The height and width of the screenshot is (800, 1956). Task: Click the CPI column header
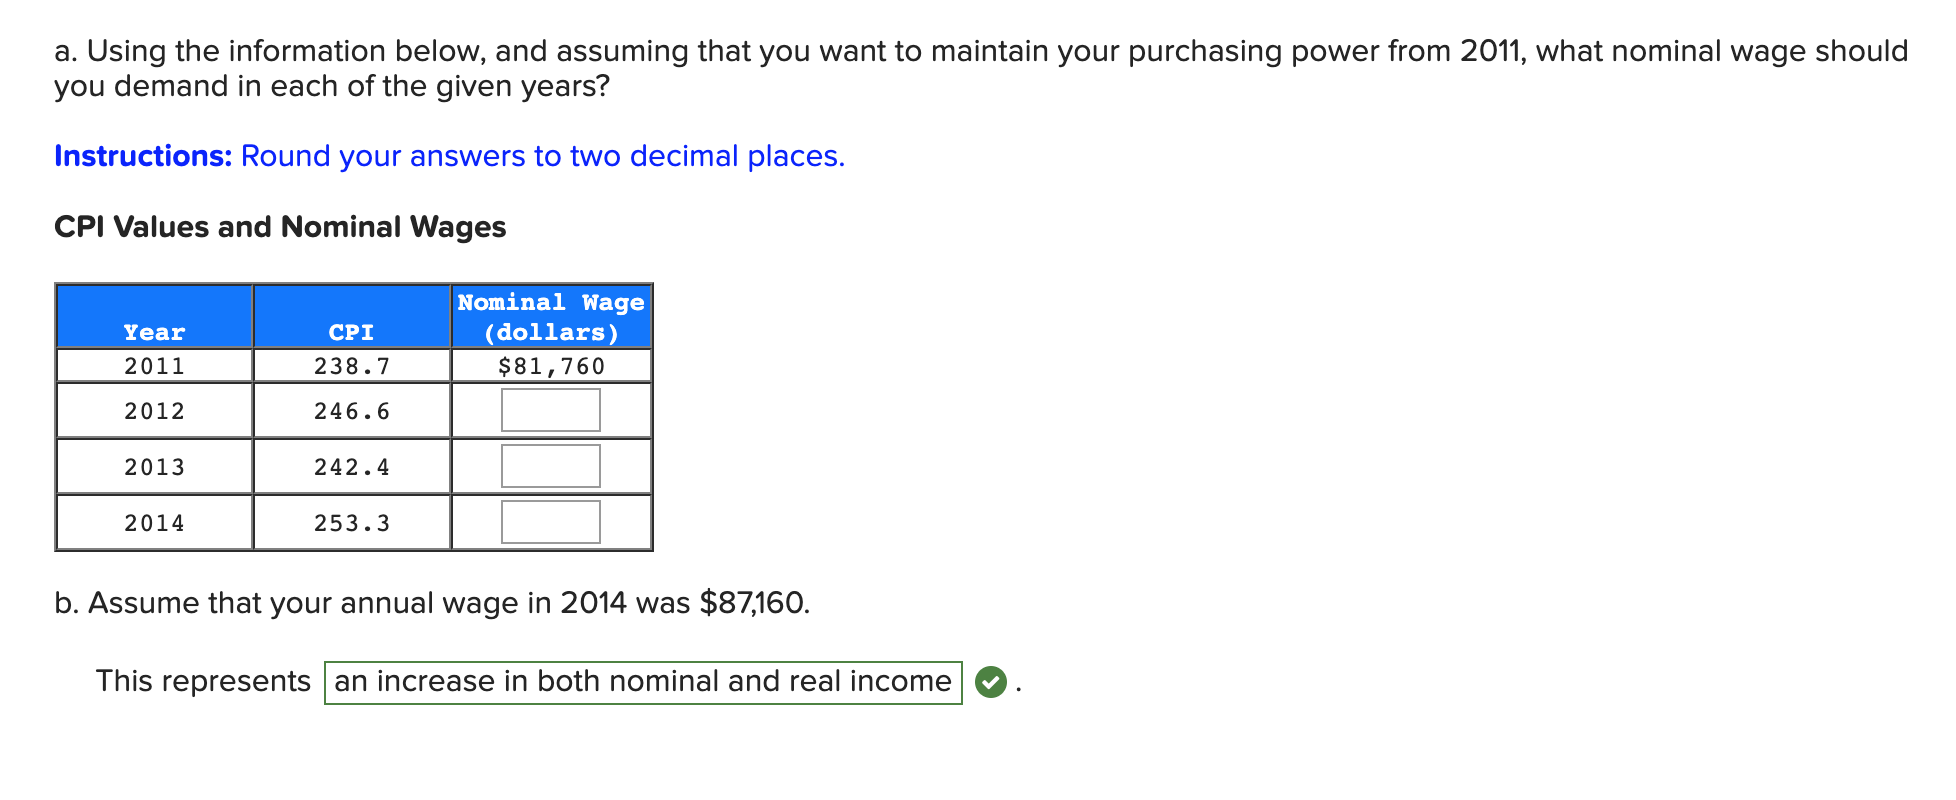tap(352, 331)
